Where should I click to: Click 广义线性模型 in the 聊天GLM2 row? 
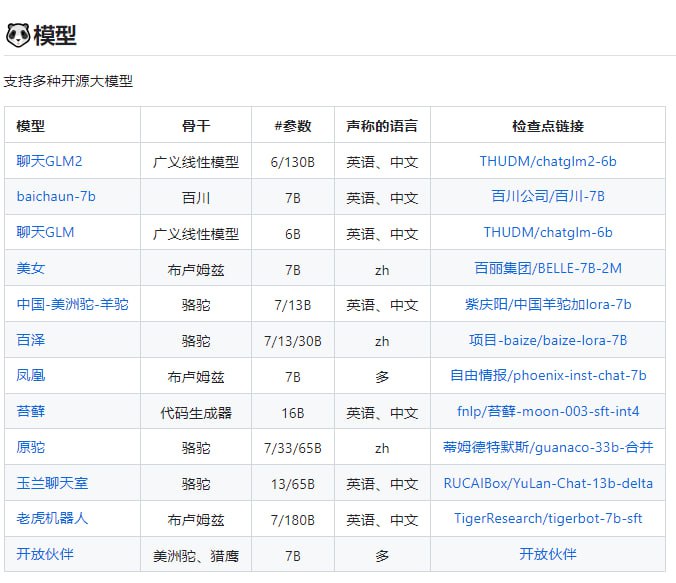point(196,162)
